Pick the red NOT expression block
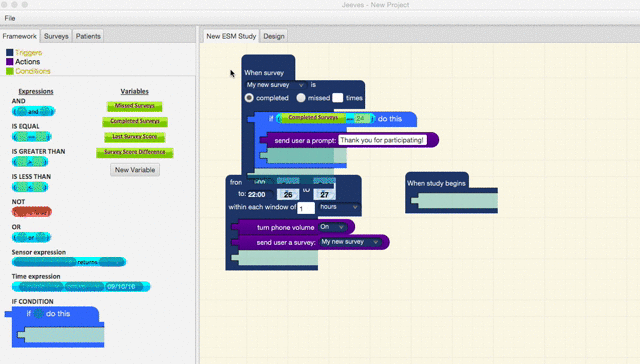This screenshot has width=640, height=364. (32, 212)
